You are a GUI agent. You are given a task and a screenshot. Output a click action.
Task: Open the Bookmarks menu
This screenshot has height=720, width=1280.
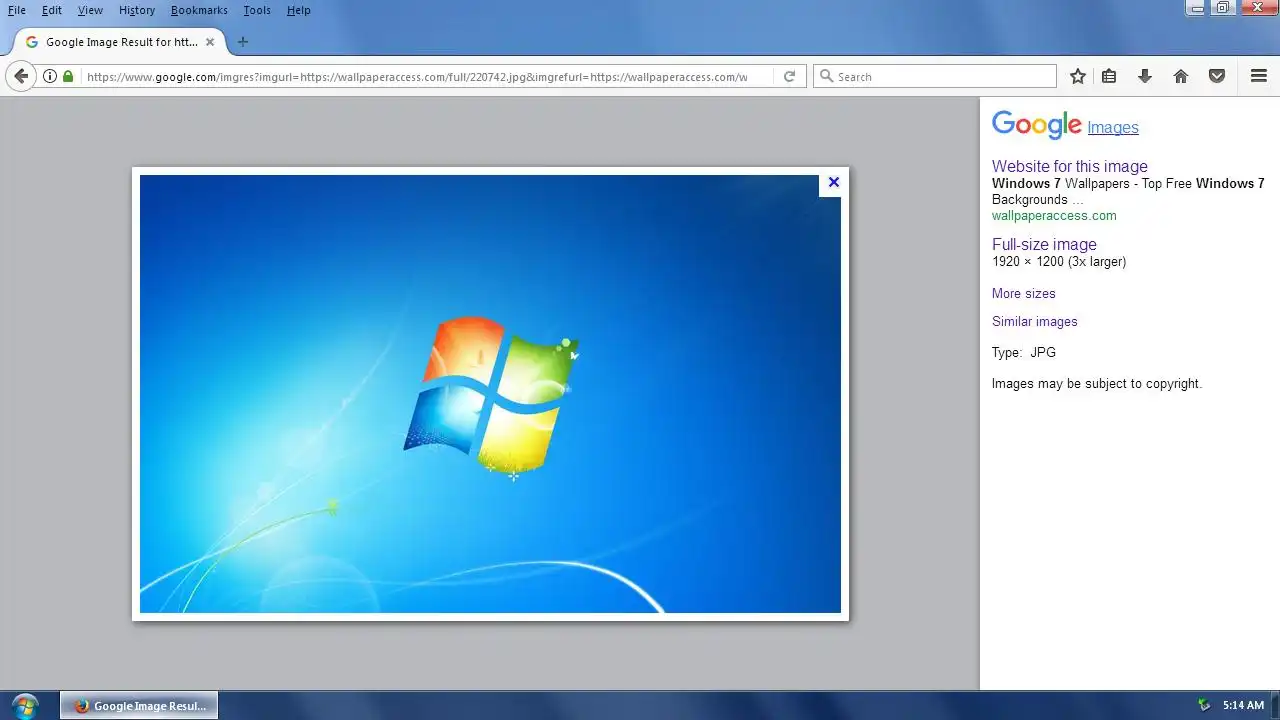pos(199,10)
